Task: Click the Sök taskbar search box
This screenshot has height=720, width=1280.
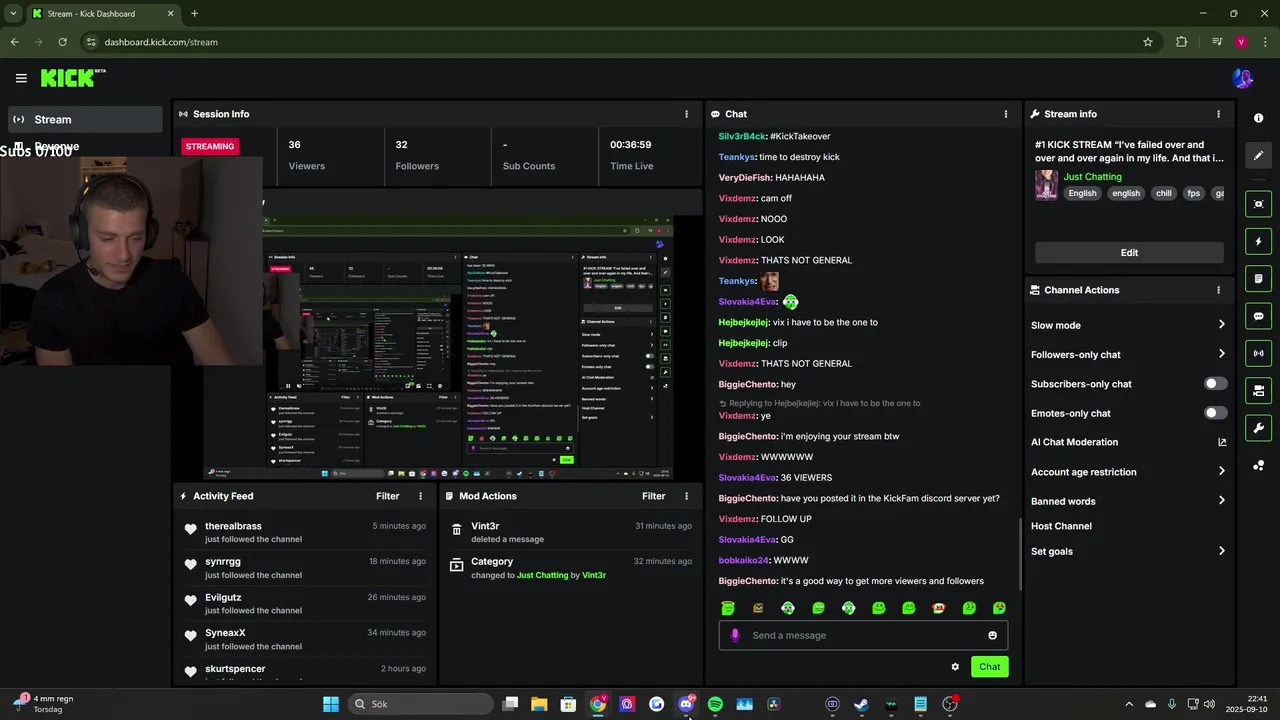Action: point(420,704)
